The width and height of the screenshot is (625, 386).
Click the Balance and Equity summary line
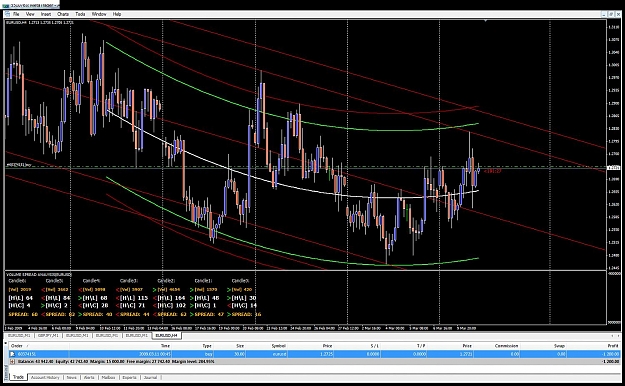116,361
